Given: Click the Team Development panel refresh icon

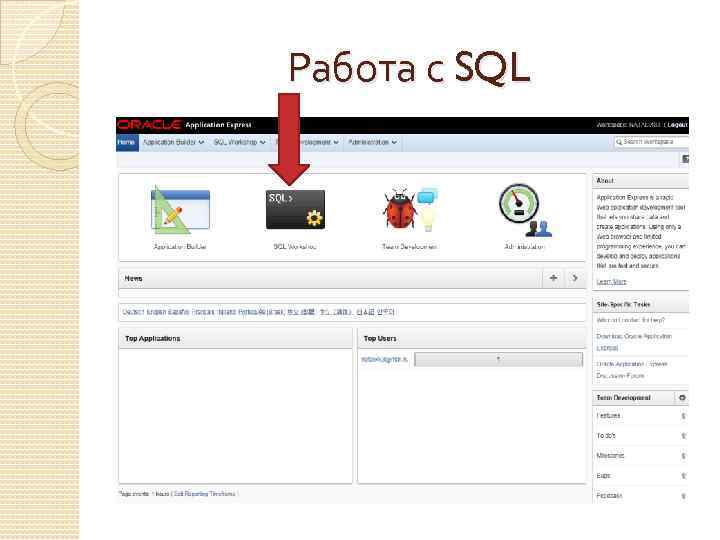Looking at the screenshot, I should [x=682, y=398].
